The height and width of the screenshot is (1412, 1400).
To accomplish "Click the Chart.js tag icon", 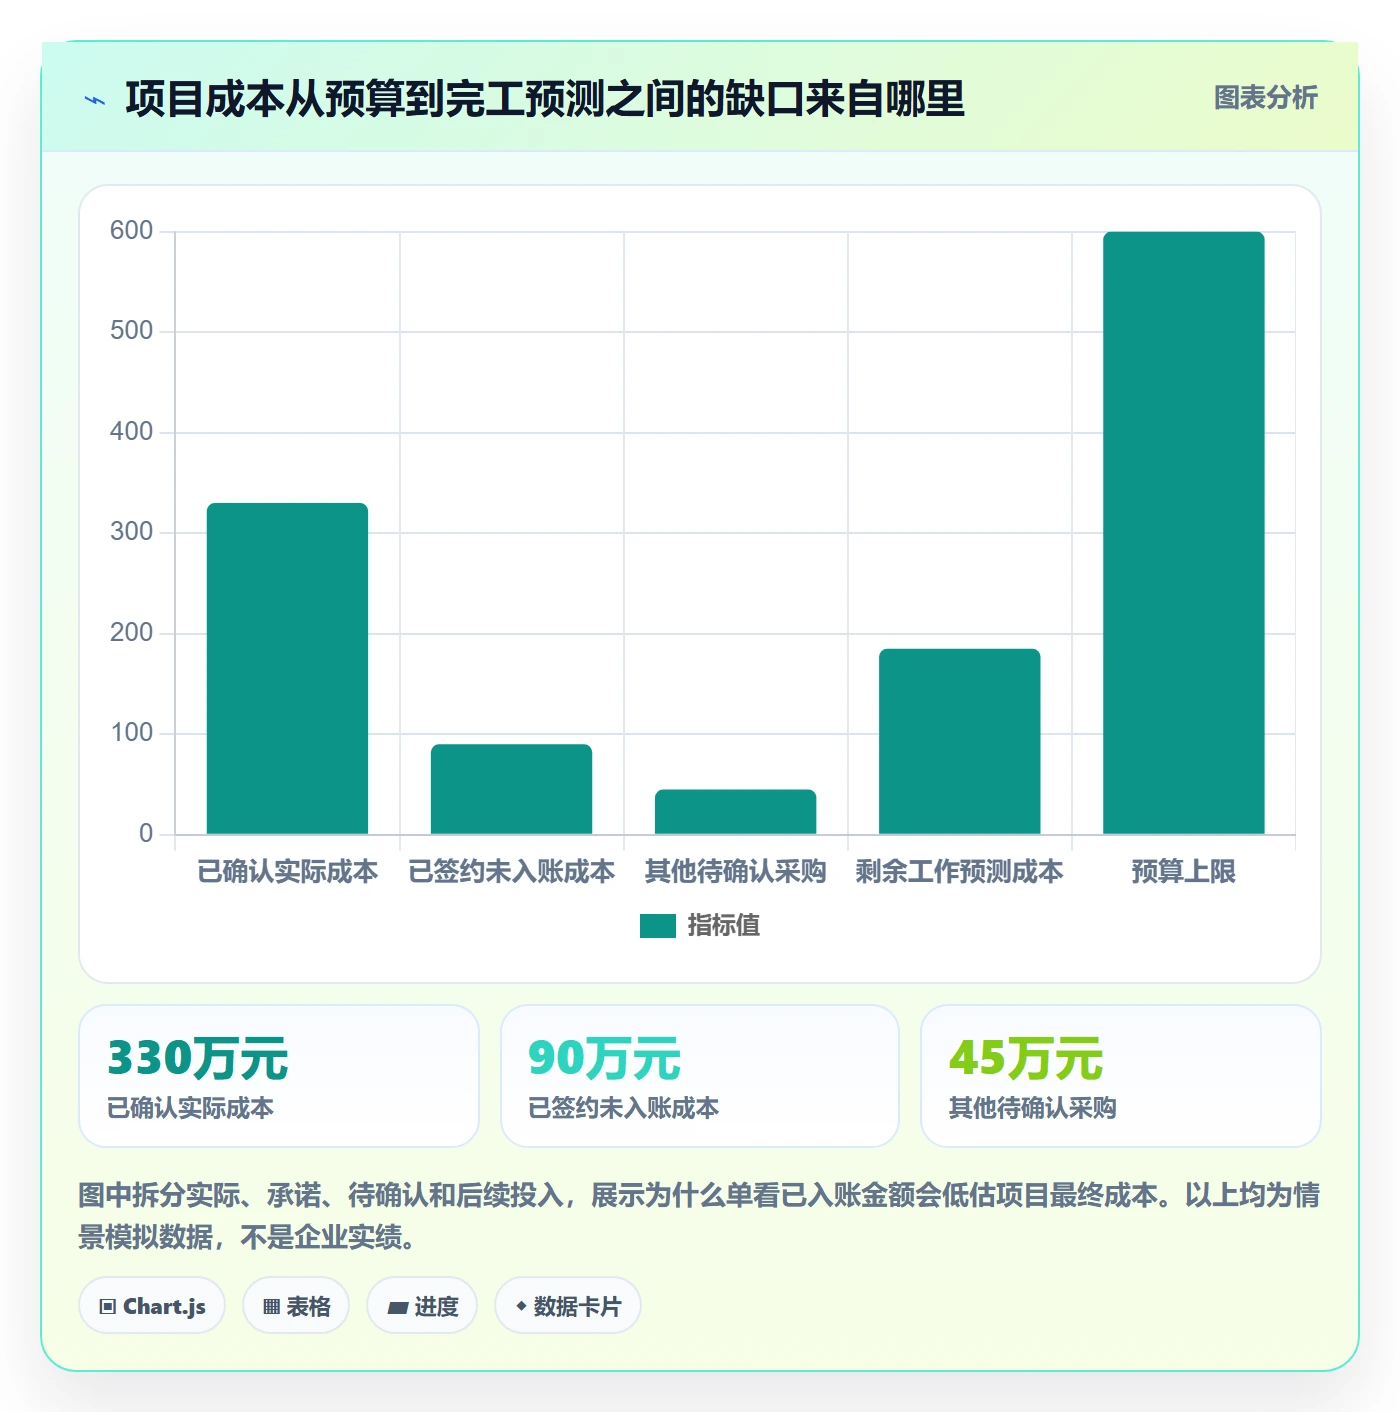I will click(x=108, y=1307).
